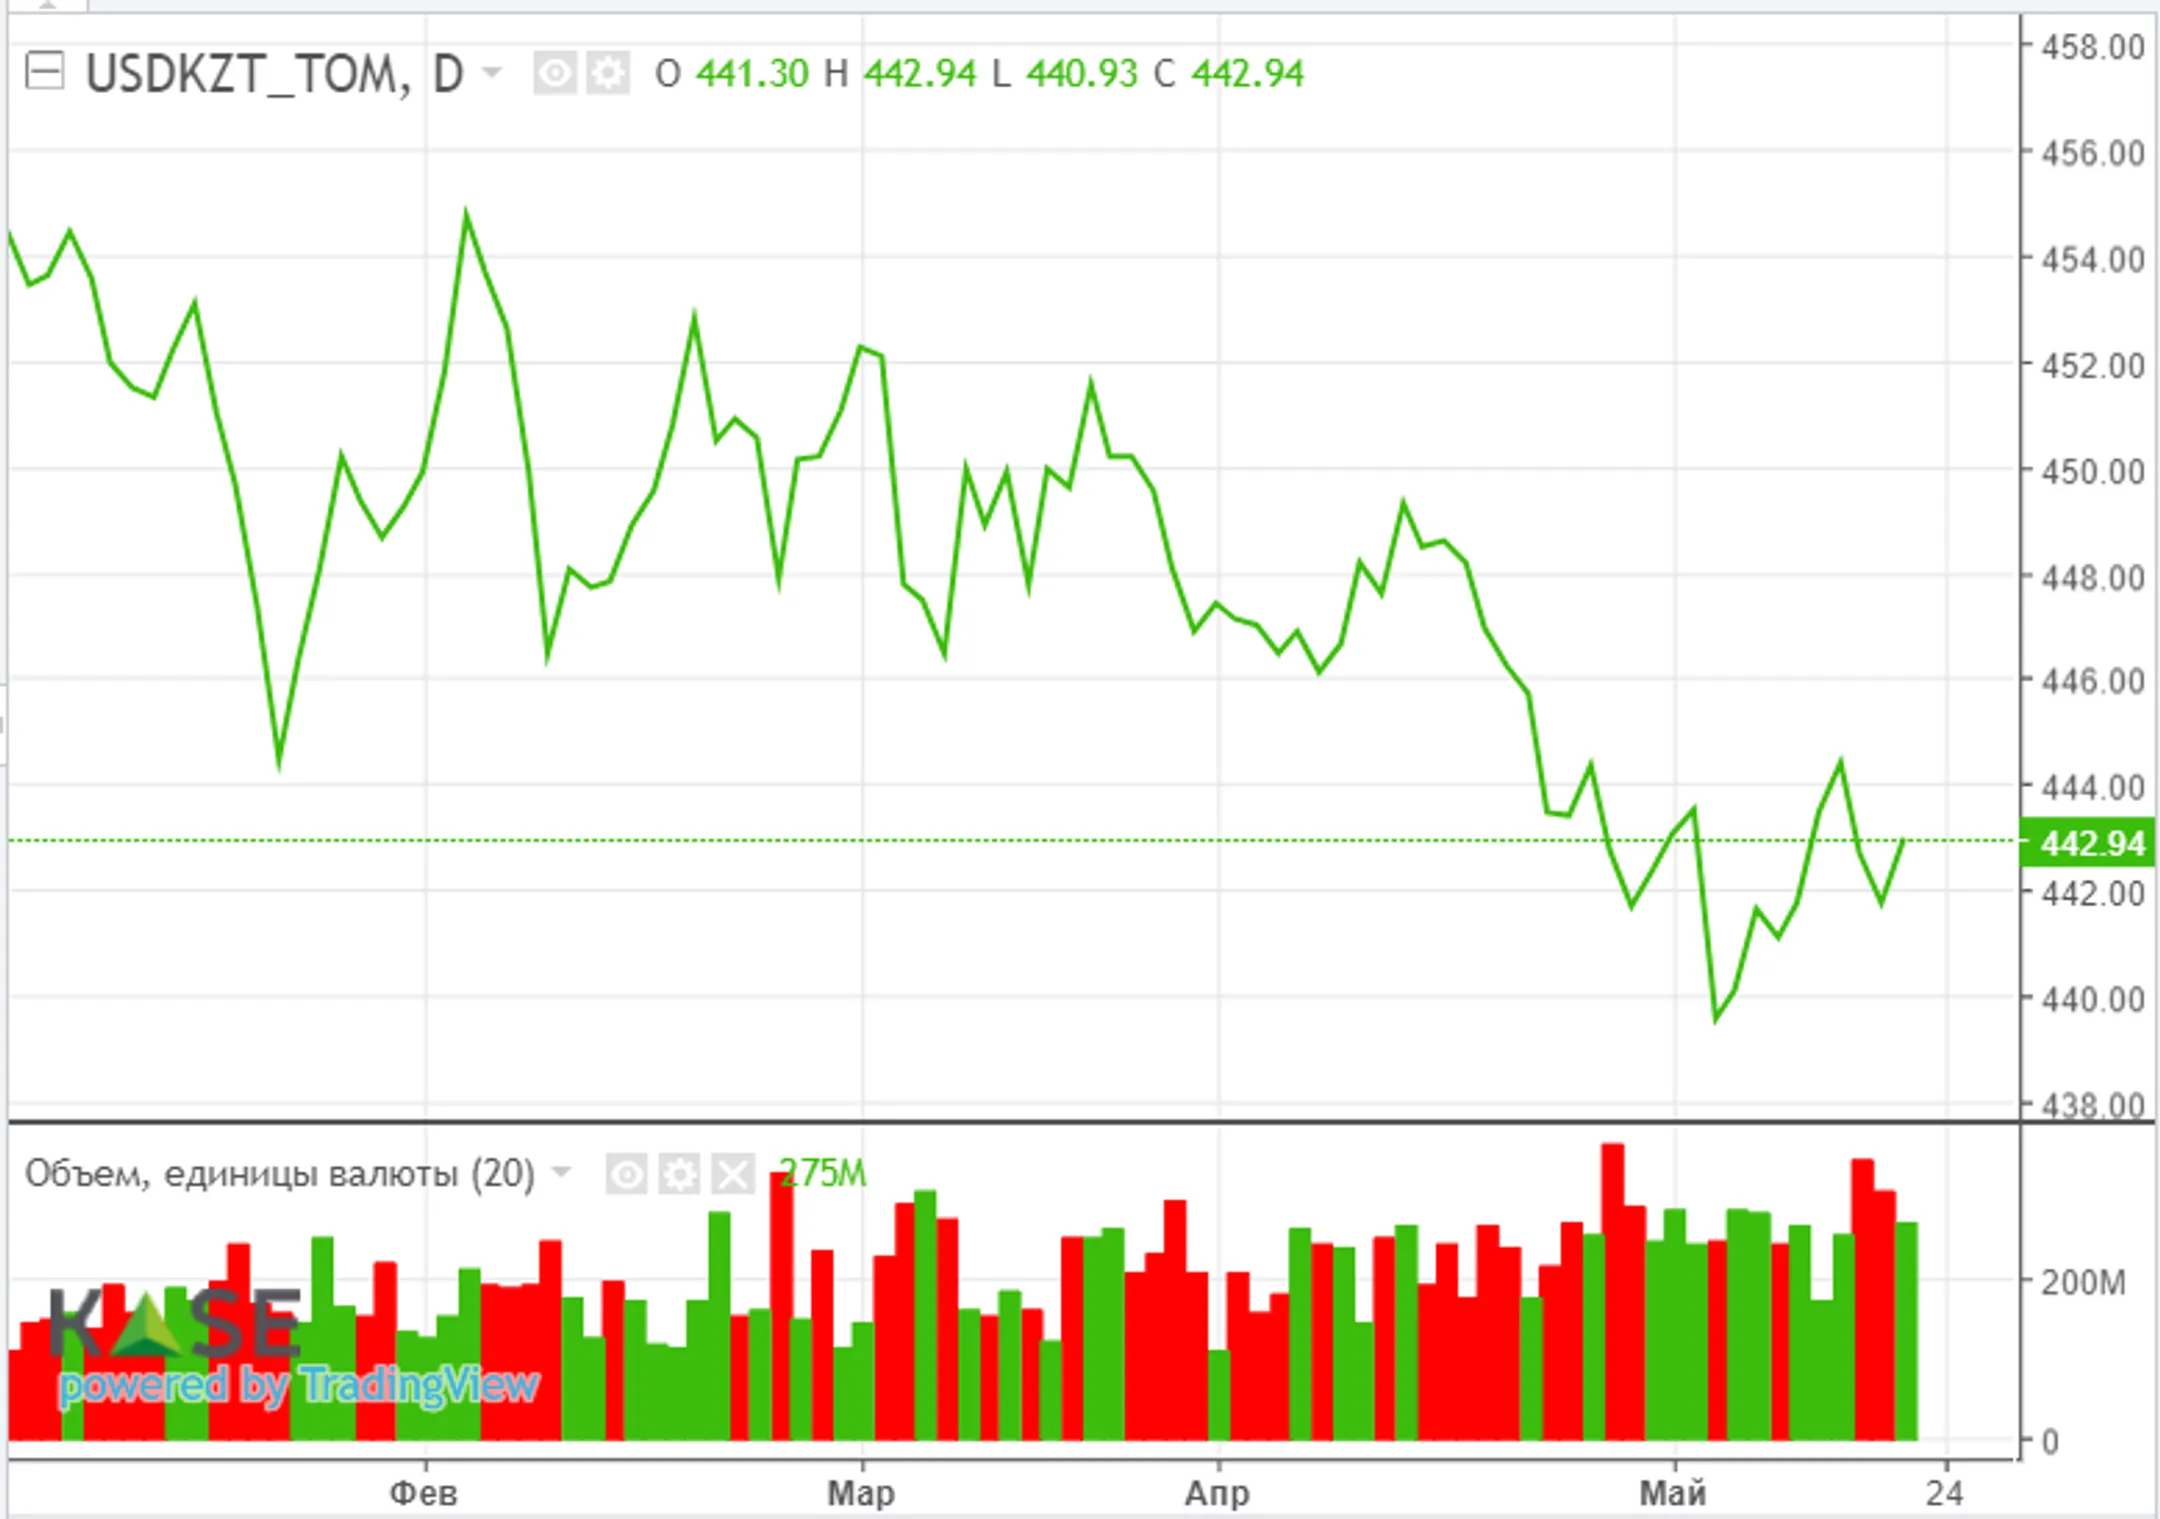
Task: Open USDKZT_TOM series settings gear
Action: pos(608,73)
